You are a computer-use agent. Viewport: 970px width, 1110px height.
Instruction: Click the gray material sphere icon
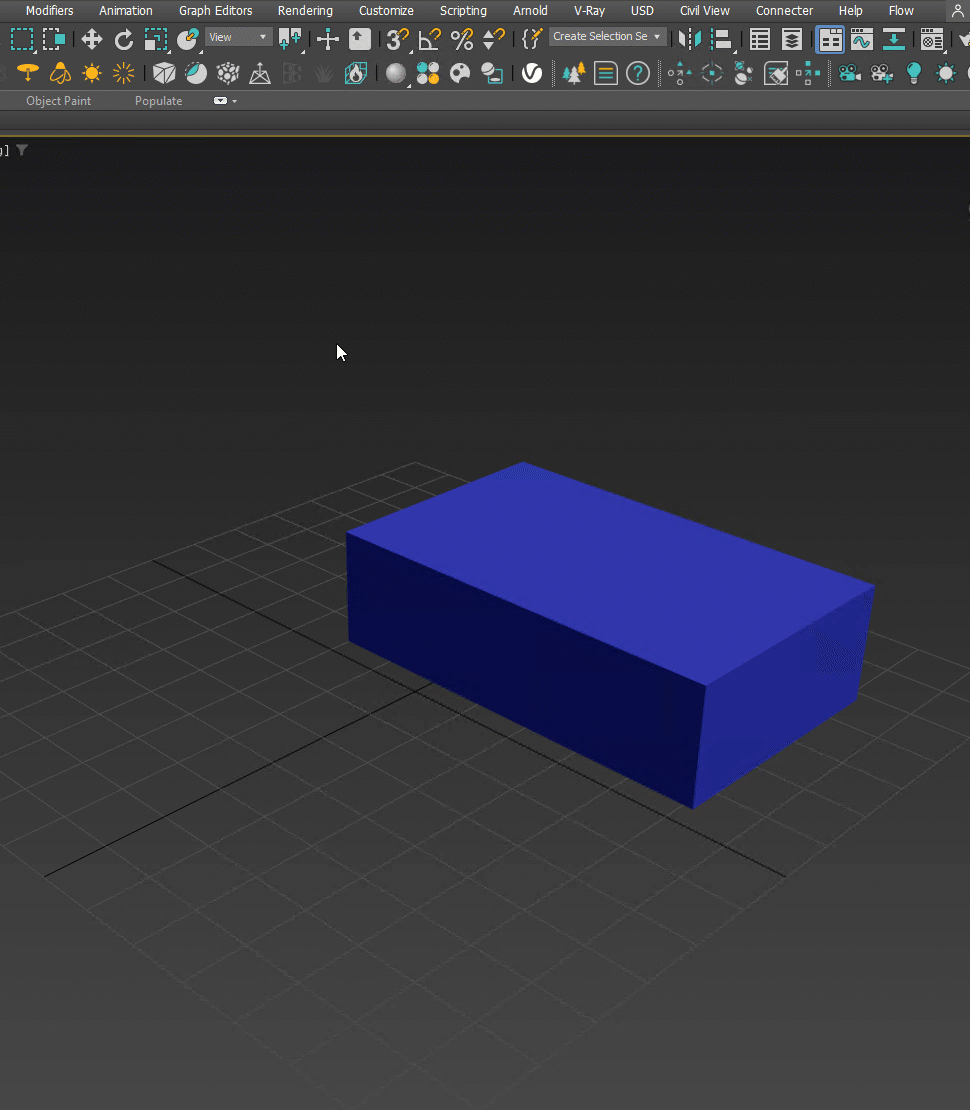click(x=396, y=73)
